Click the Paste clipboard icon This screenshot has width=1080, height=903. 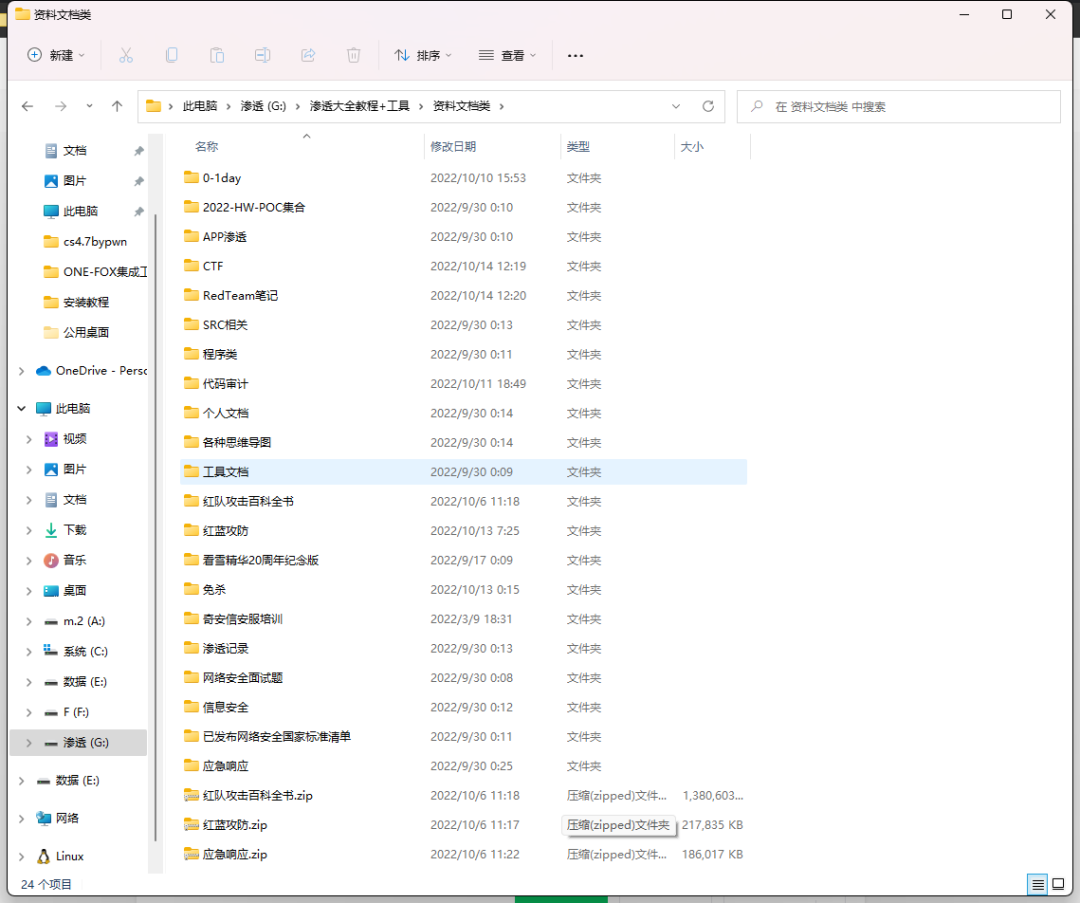217,55
